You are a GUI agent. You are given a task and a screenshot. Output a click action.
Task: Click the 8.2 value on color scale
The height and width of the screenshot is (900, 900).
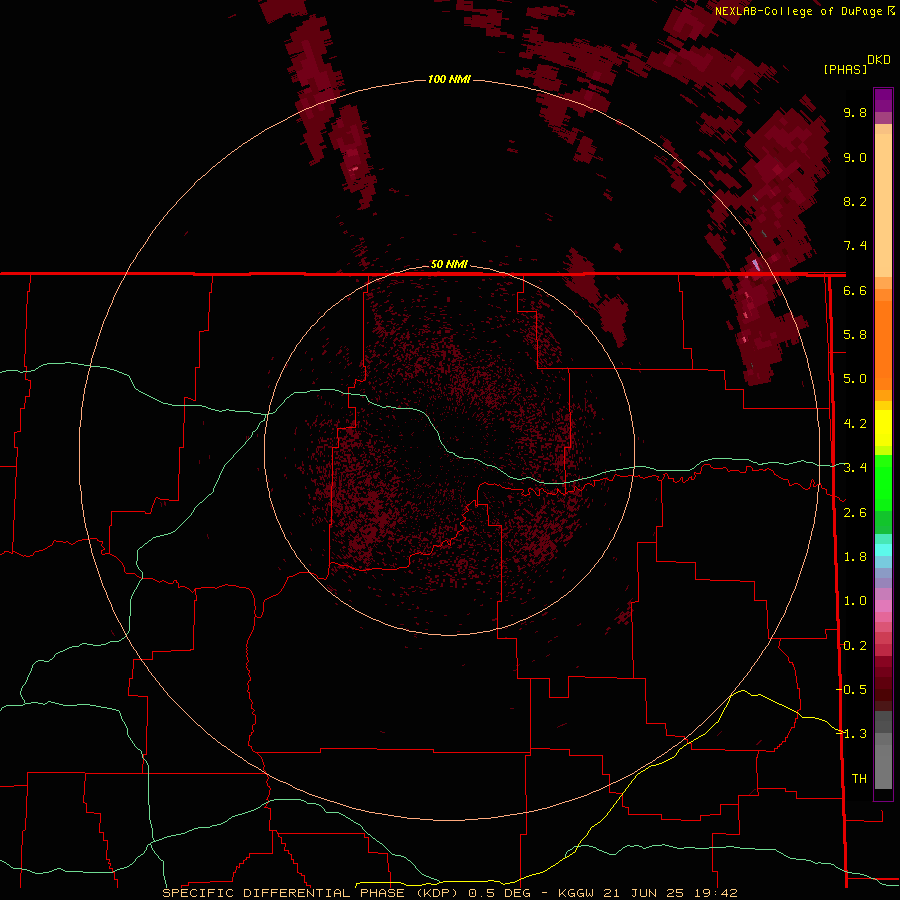pyautogui.click(x=855, y=201)
